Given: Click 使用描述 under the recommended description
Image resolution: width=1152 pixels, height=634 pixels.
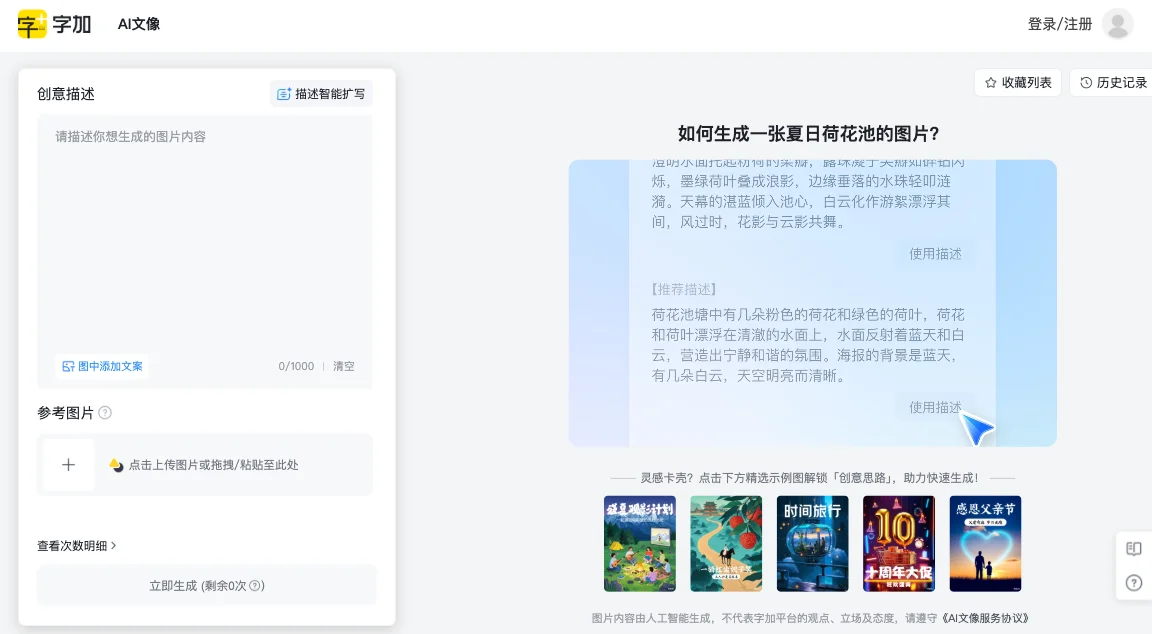Looking at the screenshot, I should point(936,407).
